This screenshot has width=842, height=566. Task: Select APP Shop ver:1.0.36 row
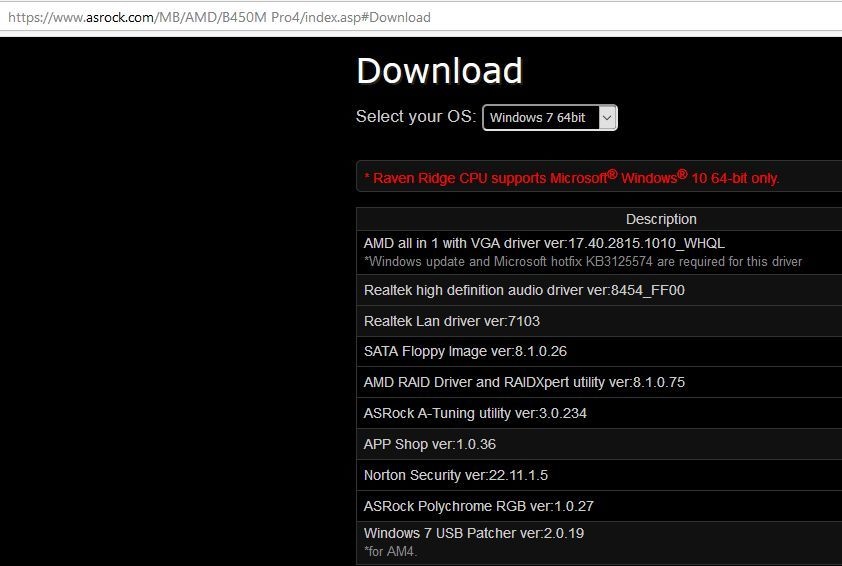point(599,444)
